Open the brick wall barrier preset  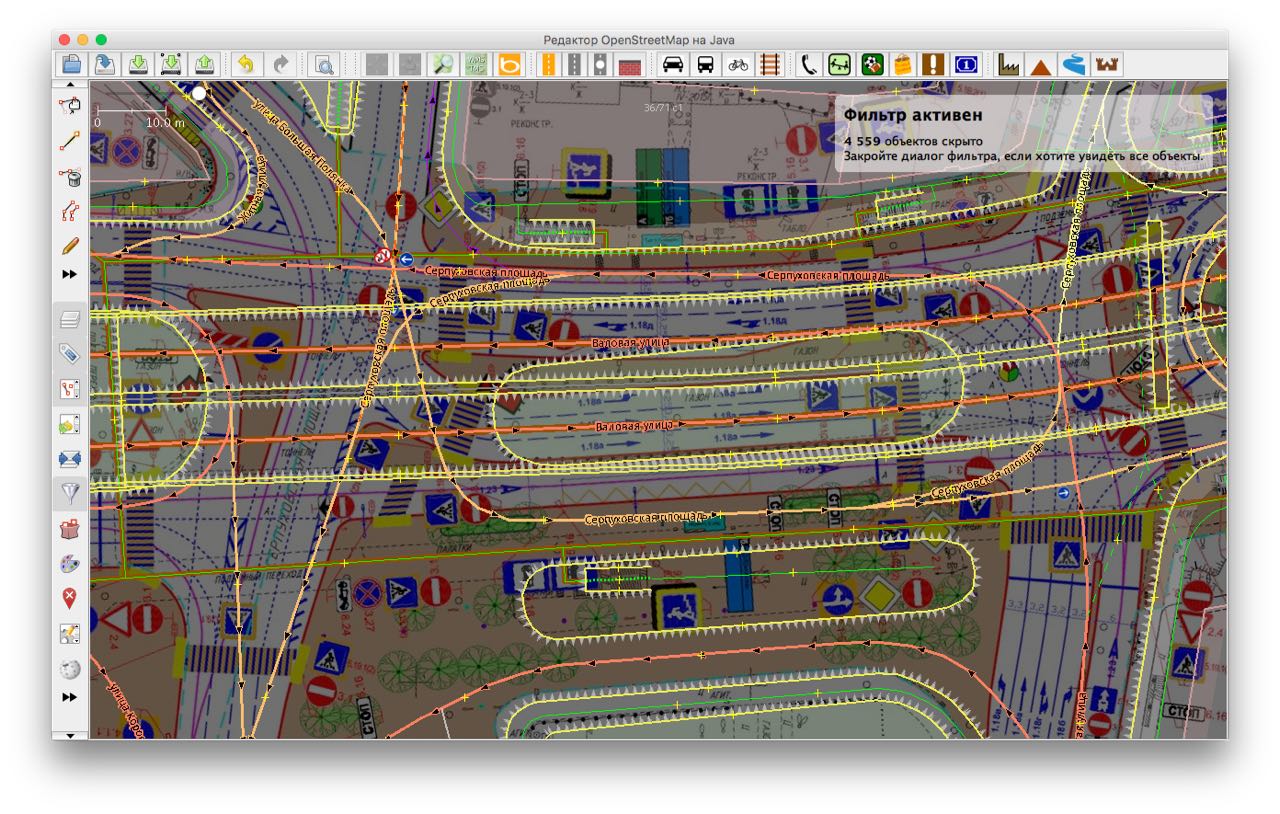[630, 65]
